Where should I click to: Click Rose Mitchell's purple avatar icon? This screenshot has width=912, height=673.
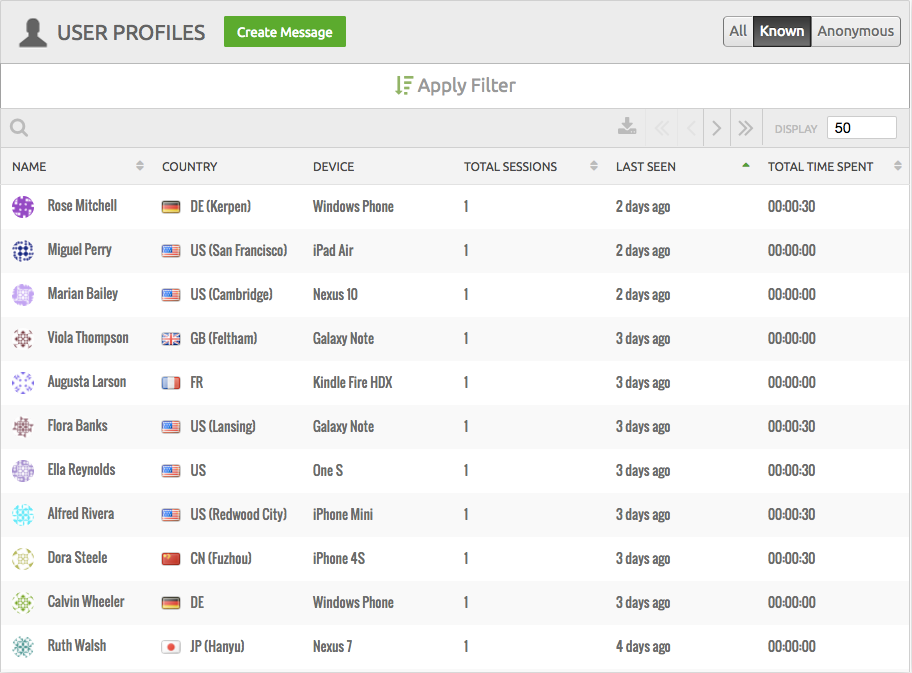click(x=23, y=206)
